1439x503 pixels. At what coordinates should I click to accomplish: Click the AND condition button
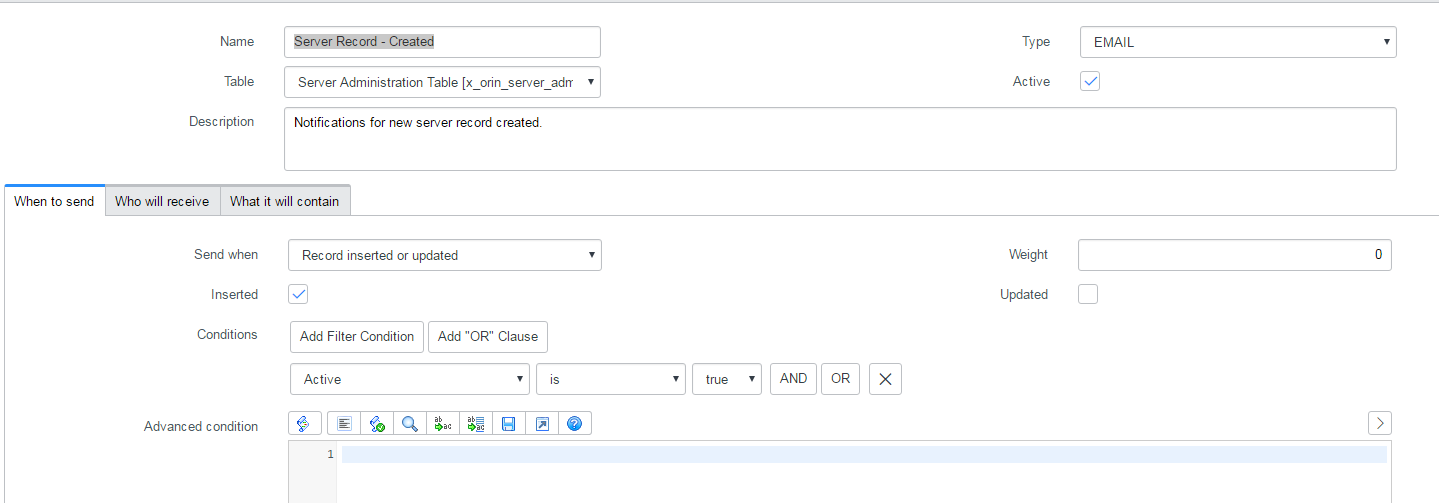tap(793, 379)
